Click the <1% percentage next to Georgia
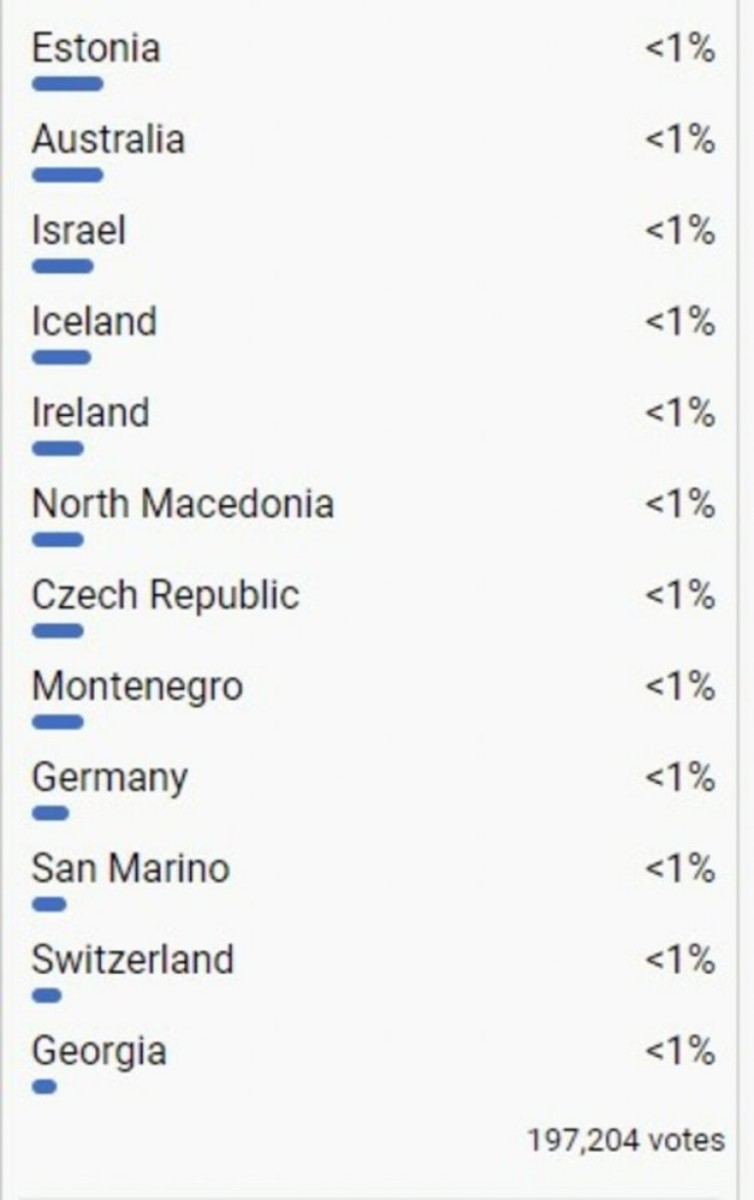This screenshot has height=1200, width=754. pos(680,1051)
